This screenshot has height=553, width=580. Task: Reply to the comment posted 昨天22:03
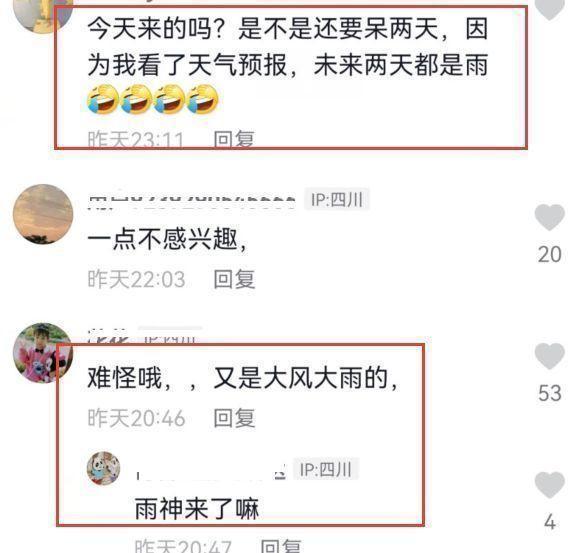[234, 279]
